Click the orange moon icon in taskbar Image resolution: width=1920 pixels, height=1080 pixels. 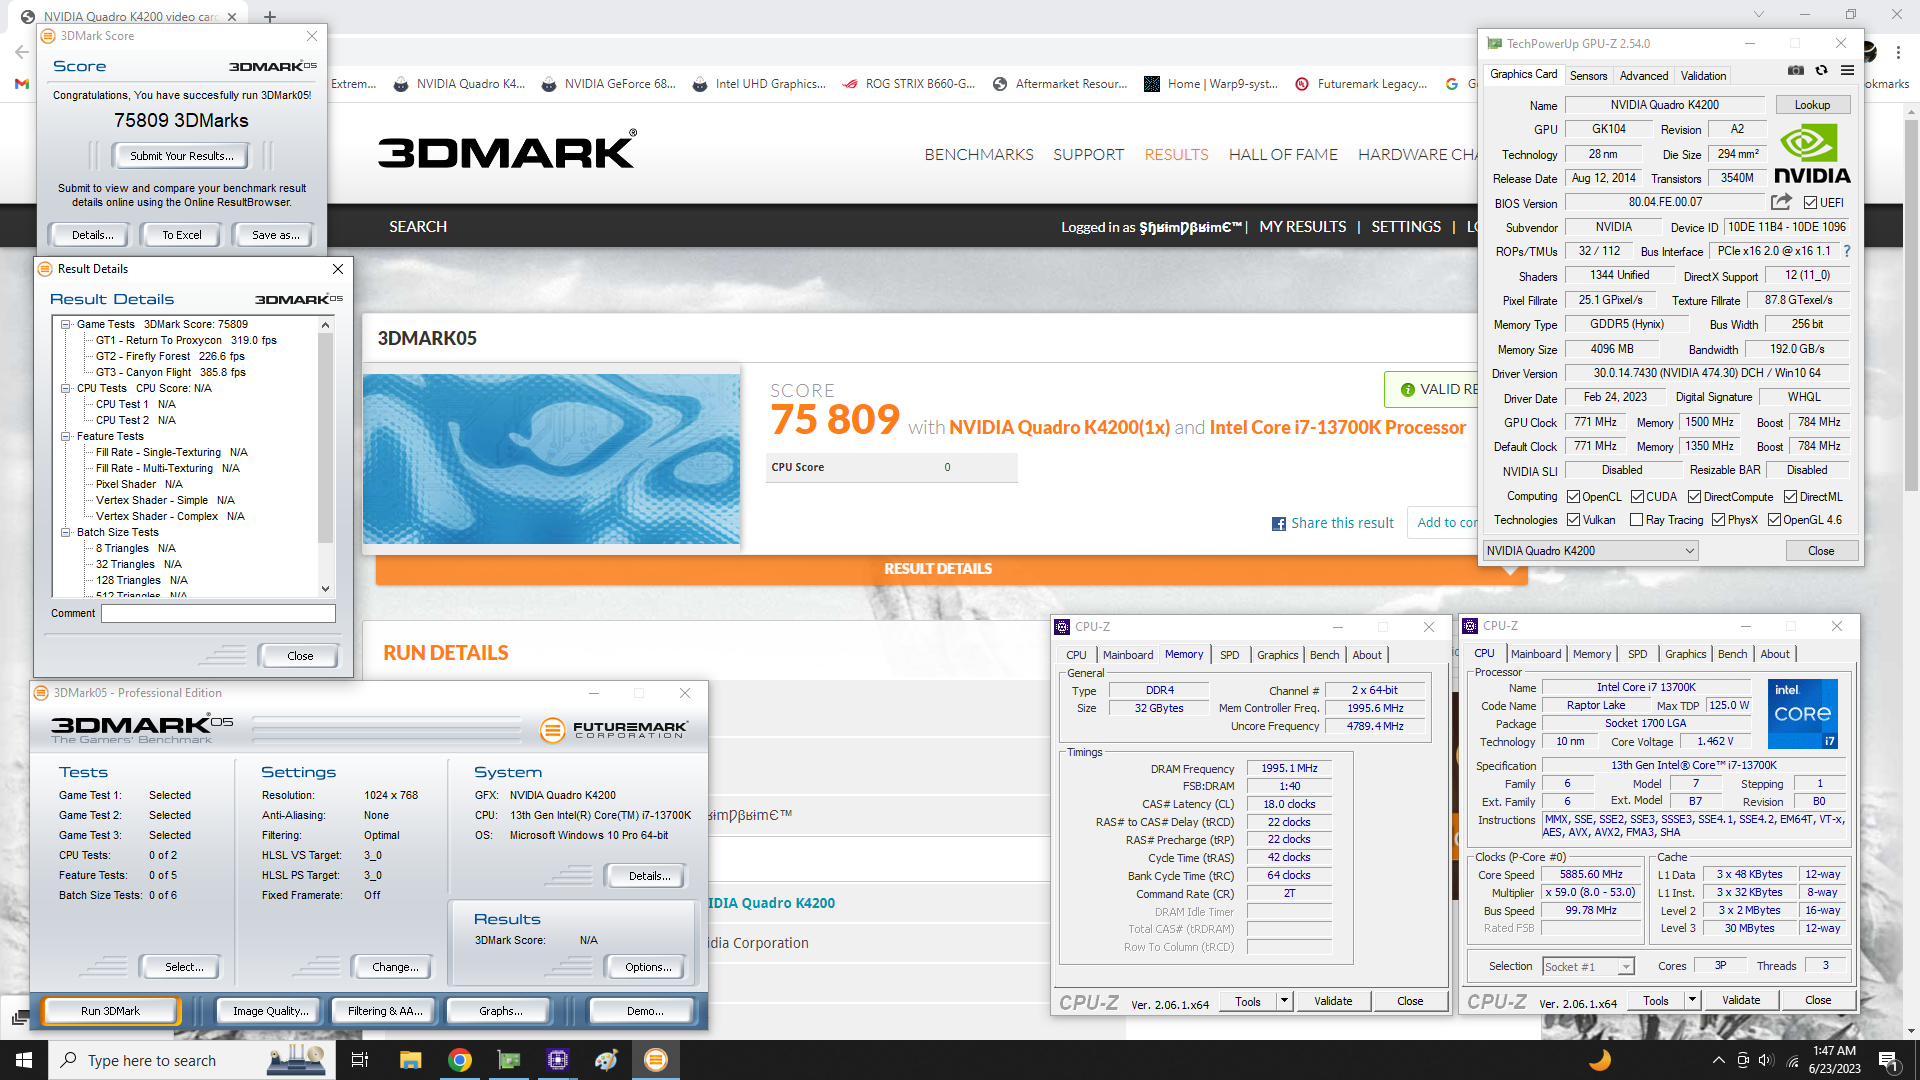[x=1600, y=1060]
